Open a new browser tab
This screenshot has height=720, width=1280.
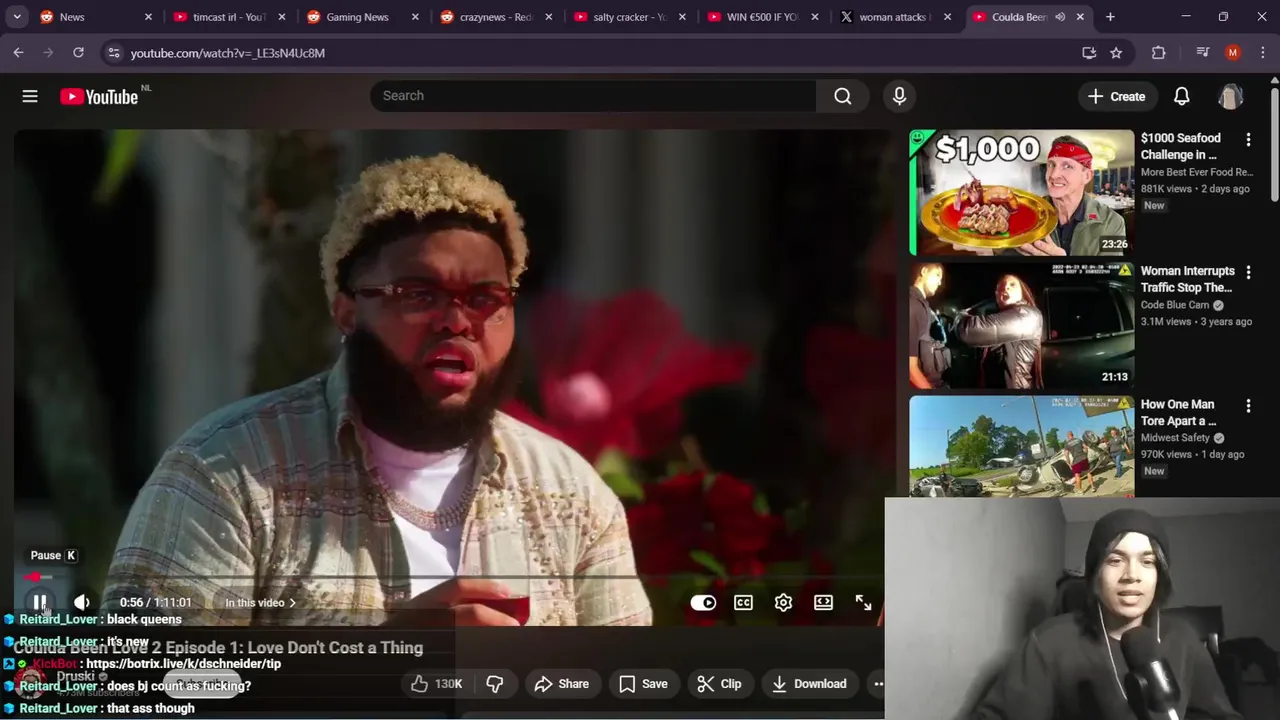1110,17
